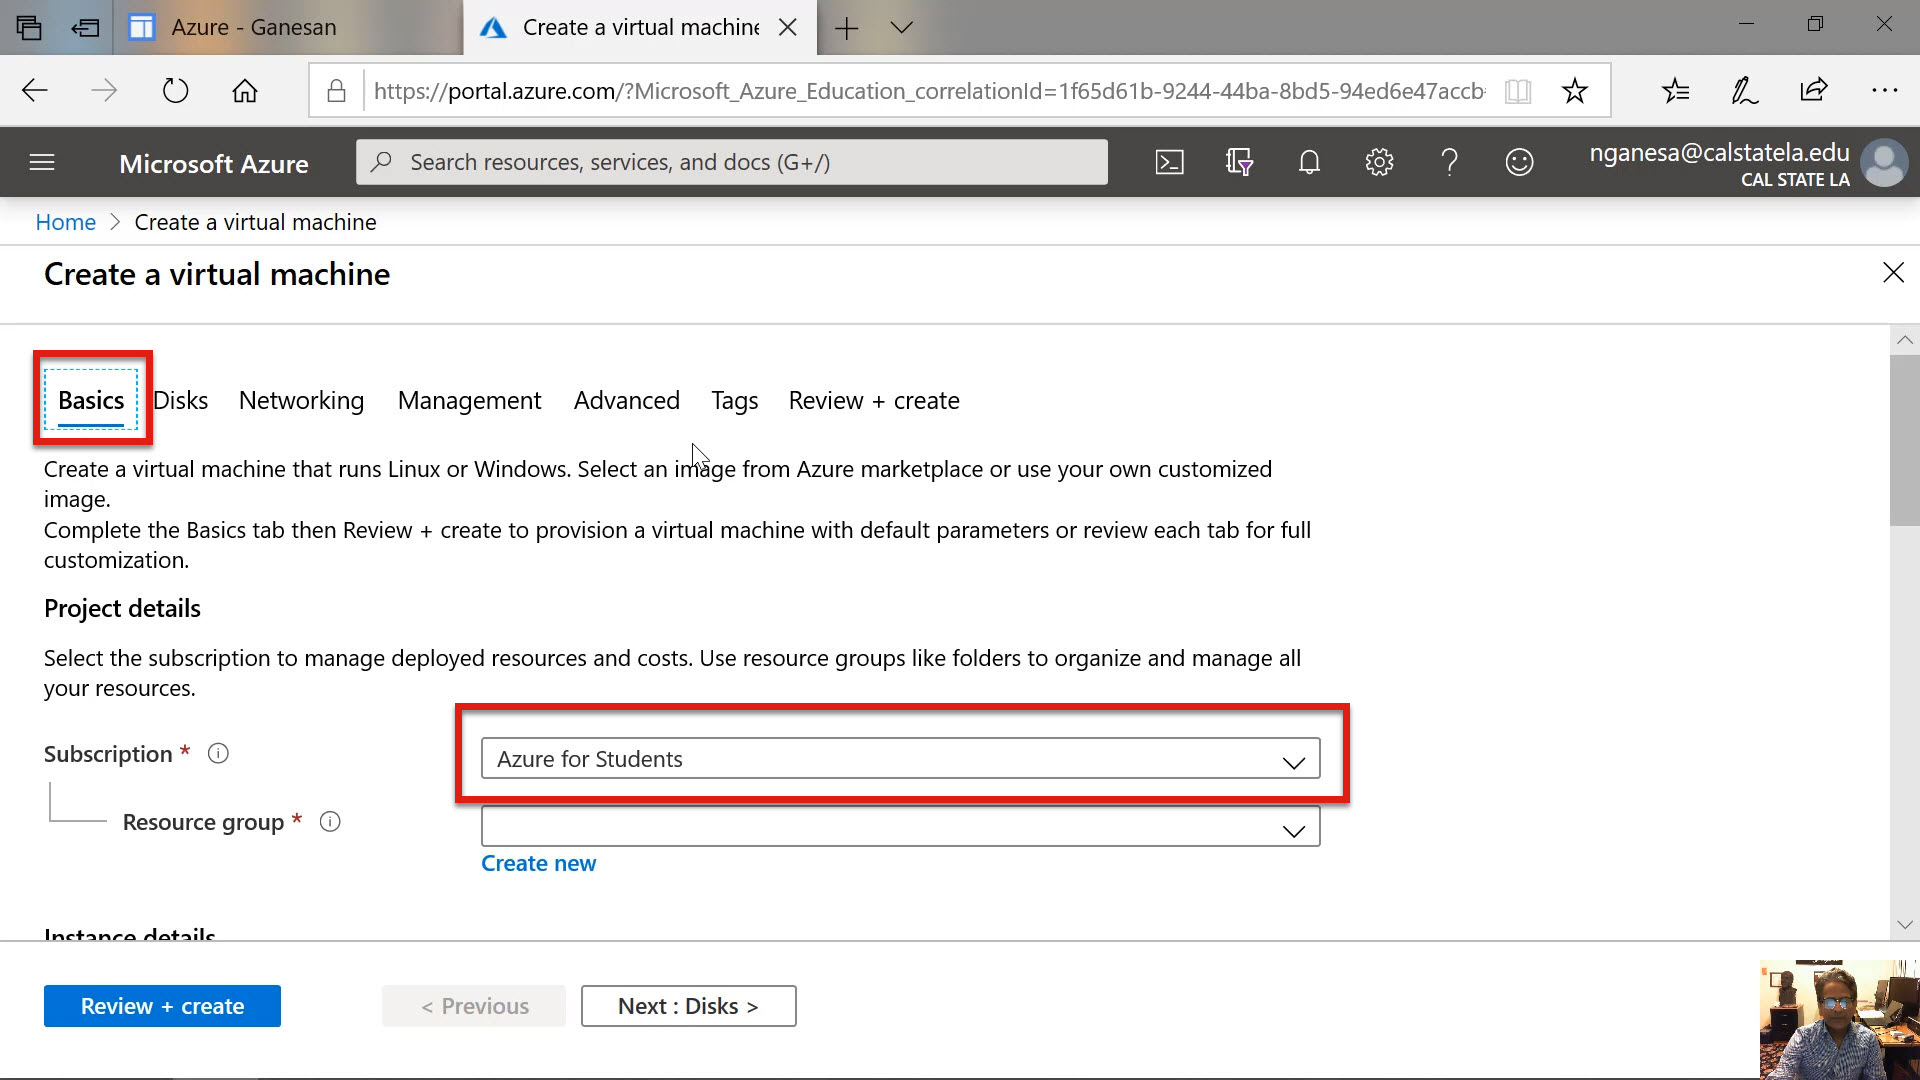Add page to favorites star

pyautogui.click(x=1574, y=91)
